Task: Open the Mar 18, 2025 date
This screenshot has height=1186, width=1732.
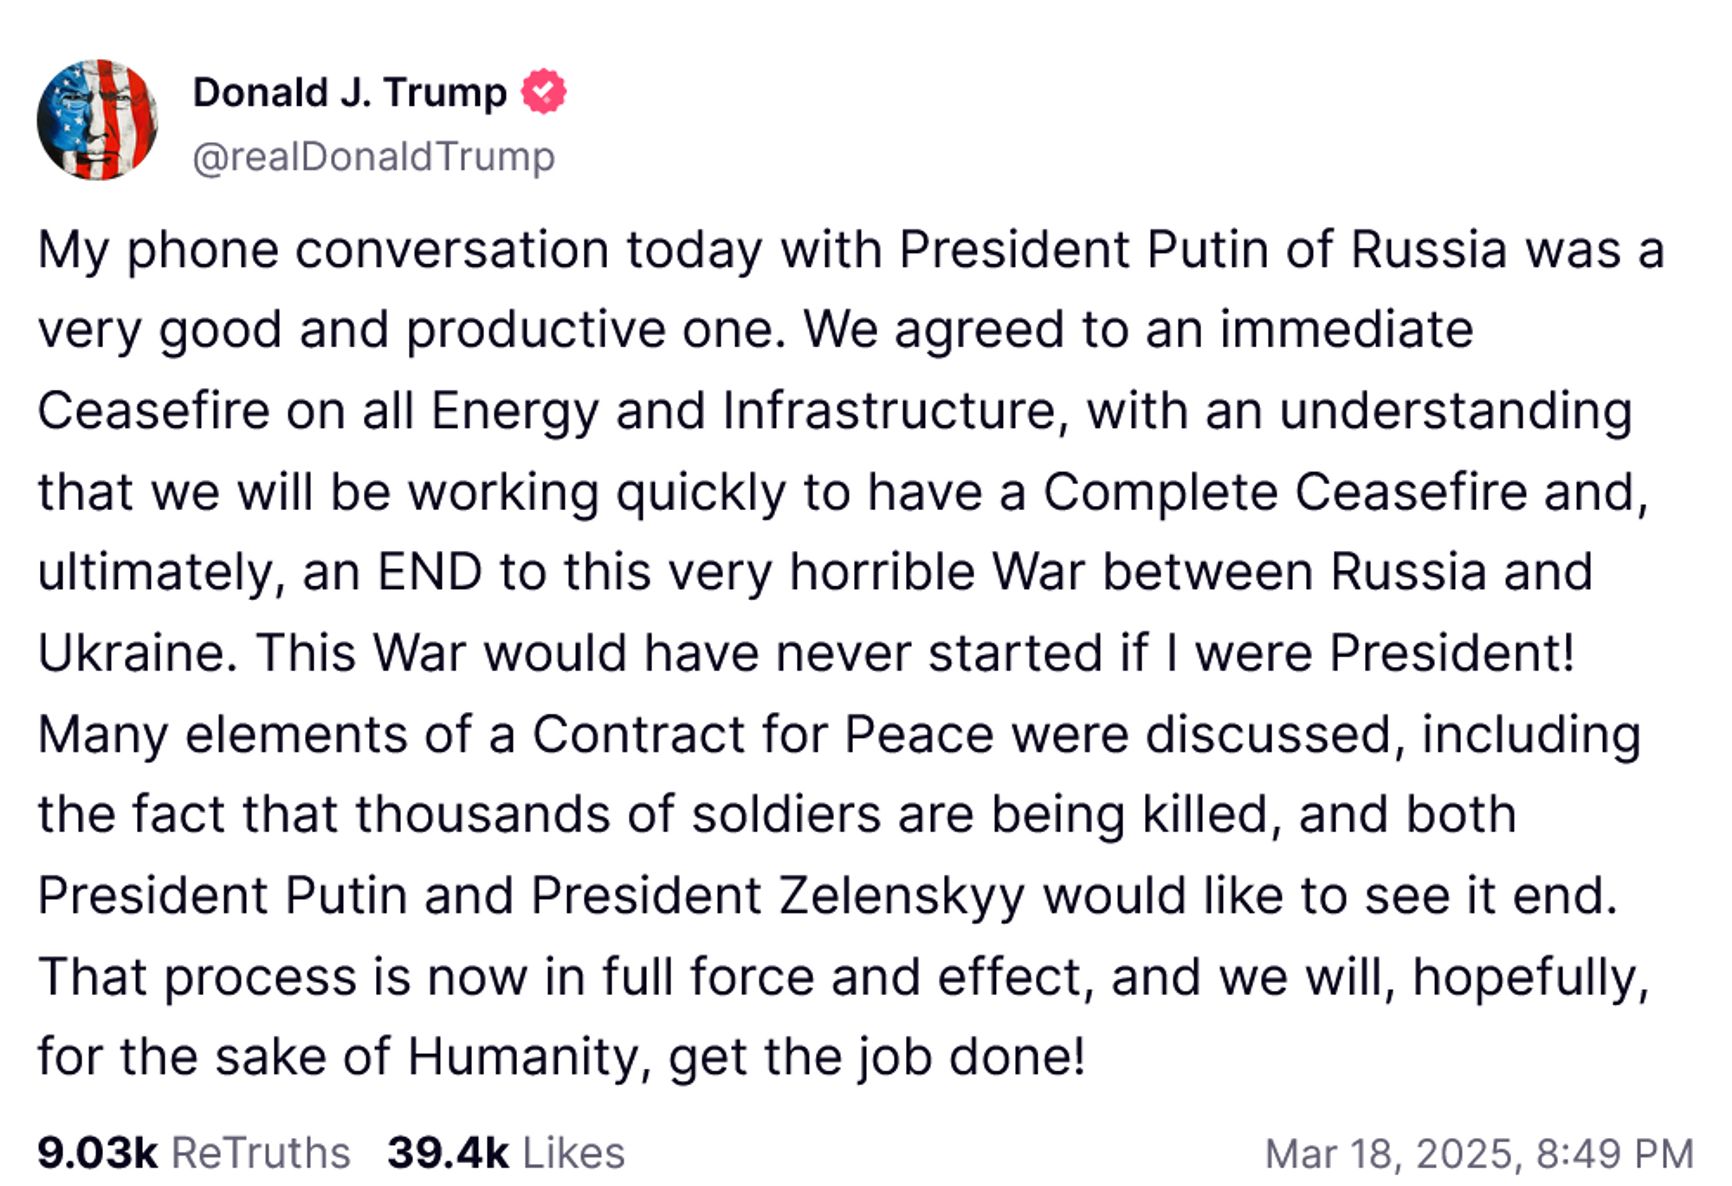Action: pyautogui.click(x=1391, y=1154)
